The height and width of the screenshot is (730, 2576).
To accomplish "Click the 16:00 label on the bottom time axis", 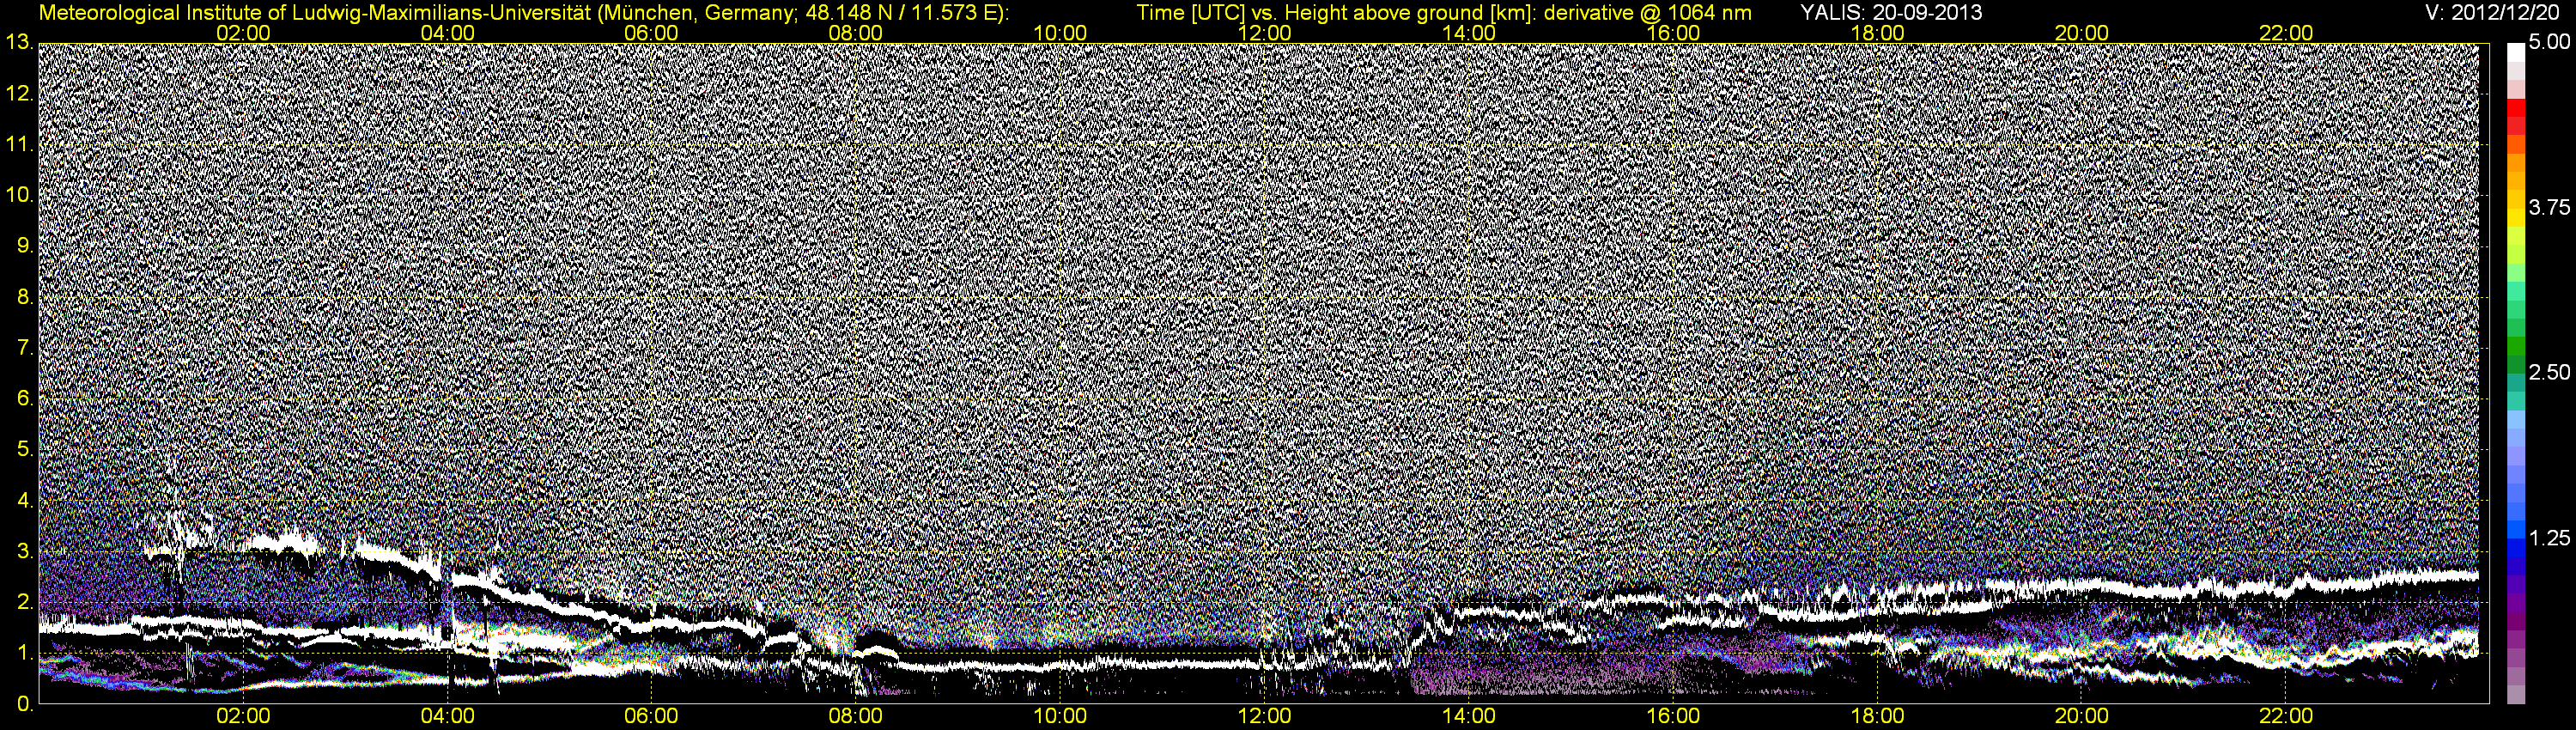I will click(x=1673, y=717).
